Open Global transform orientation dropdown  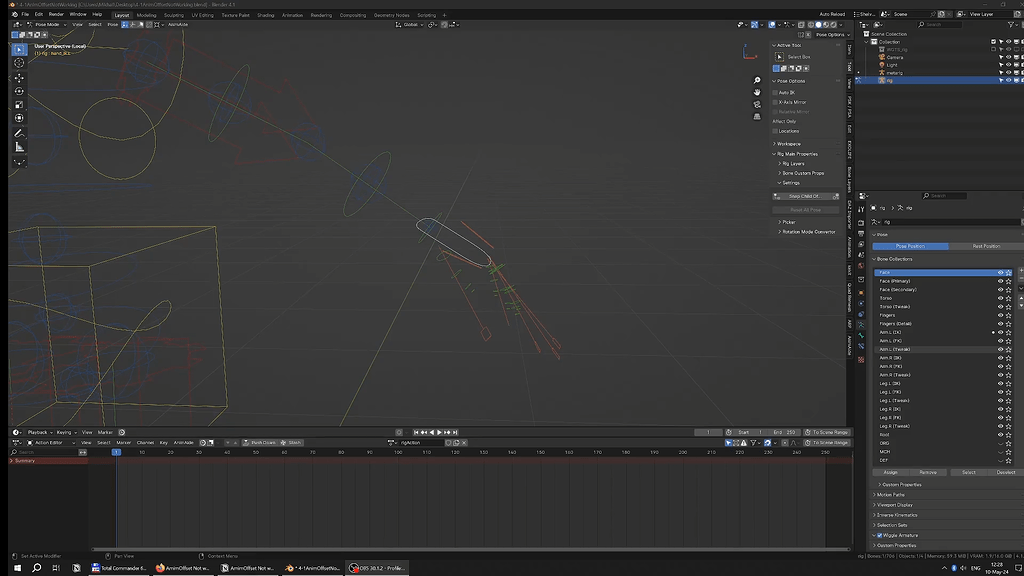[x=409, y=25]
